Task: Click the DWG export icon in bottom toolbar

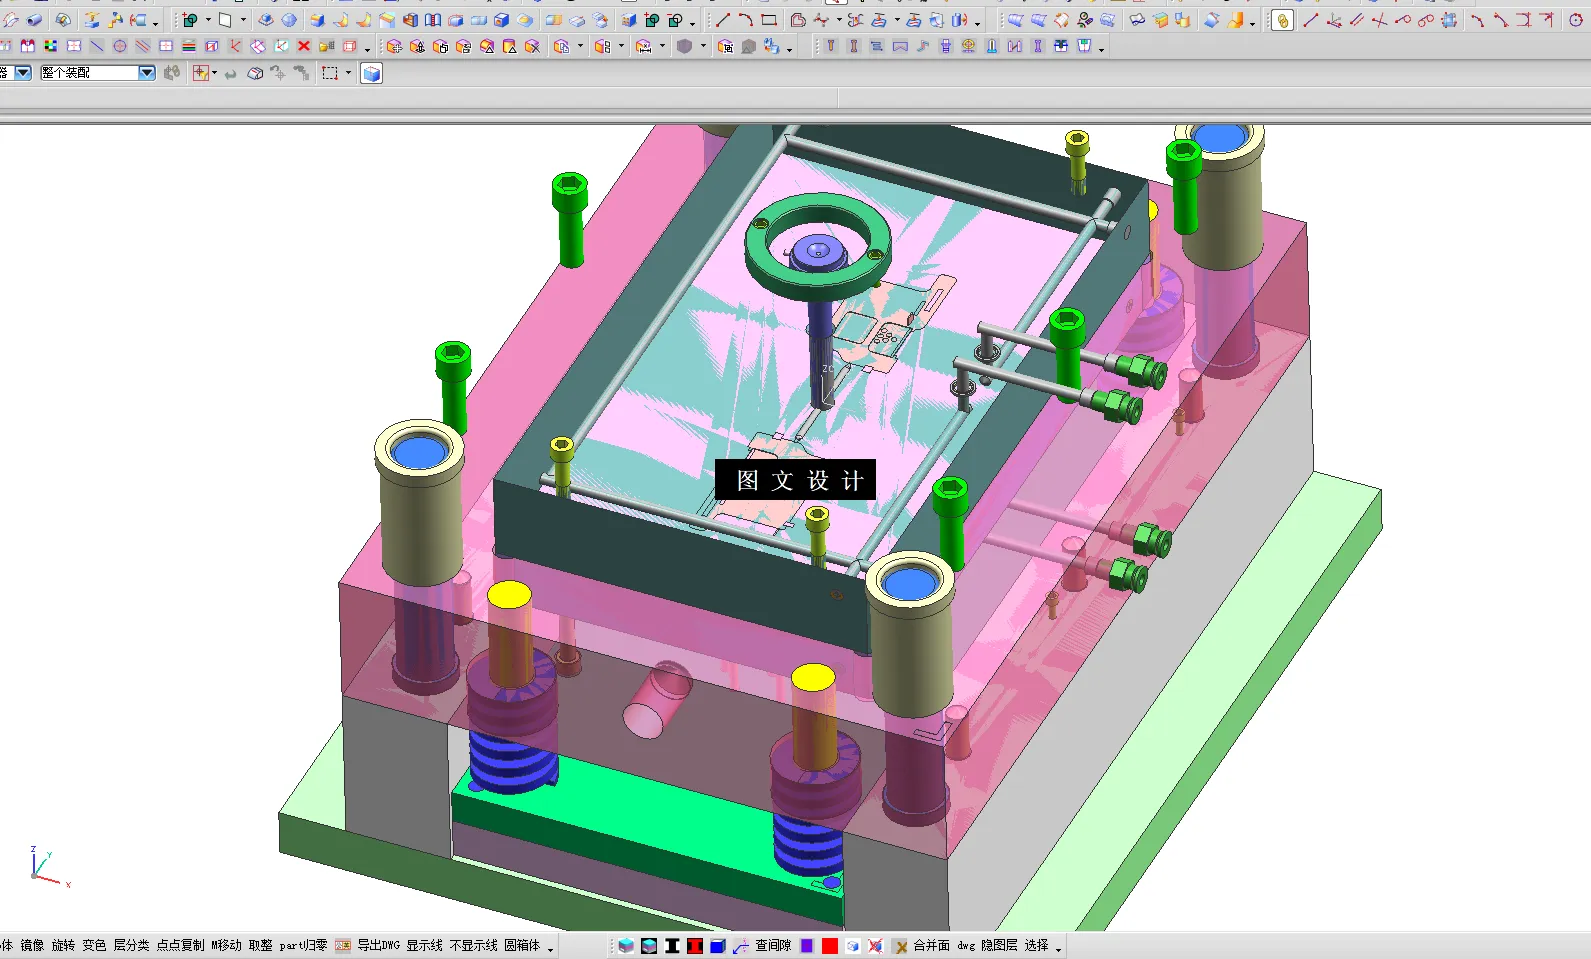Action: click(343, 945)
